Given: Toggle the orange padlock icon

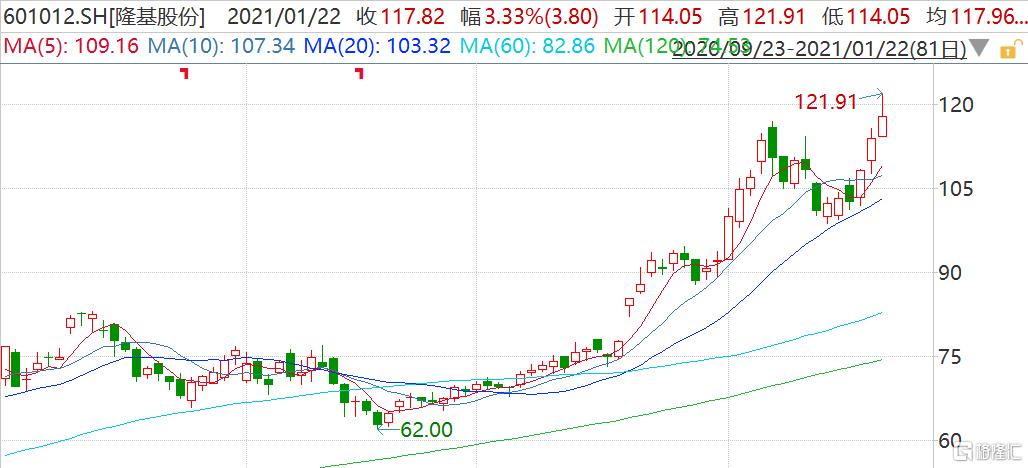Looking at the screenshot, I should point(1012,48).
